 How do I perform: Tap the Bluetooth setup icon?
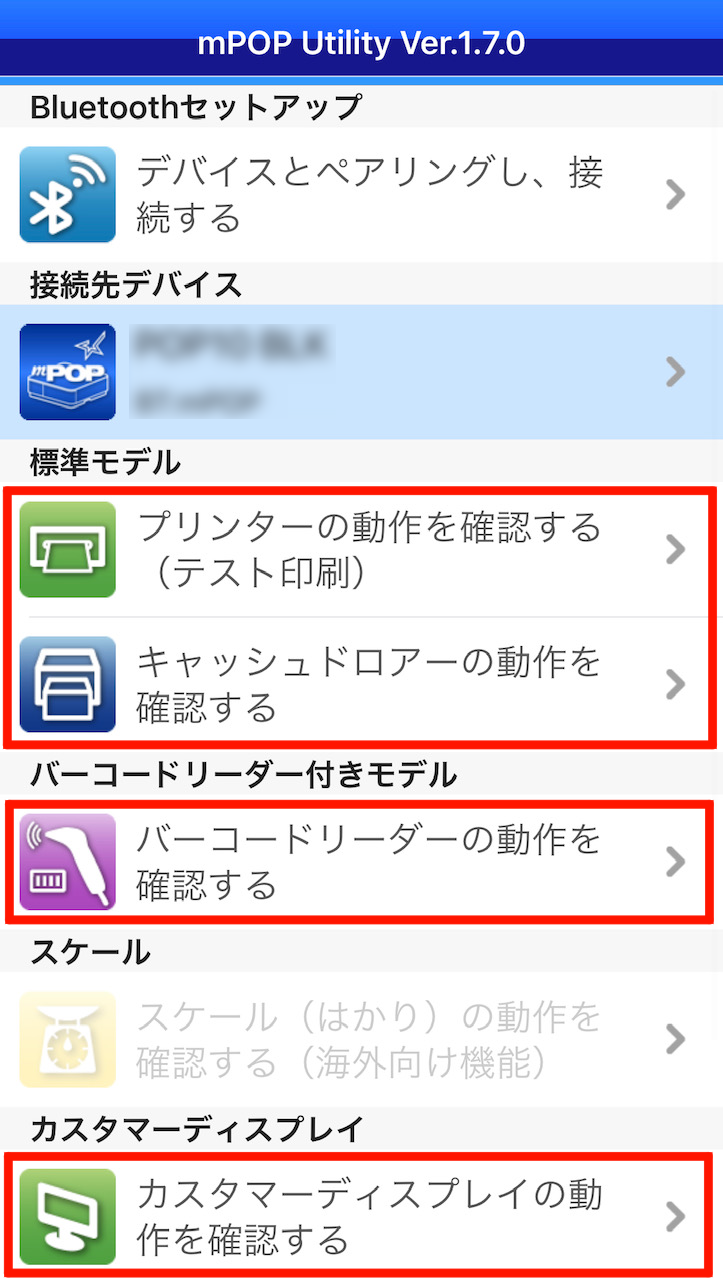pyautogui.click(x=68, y=194)
